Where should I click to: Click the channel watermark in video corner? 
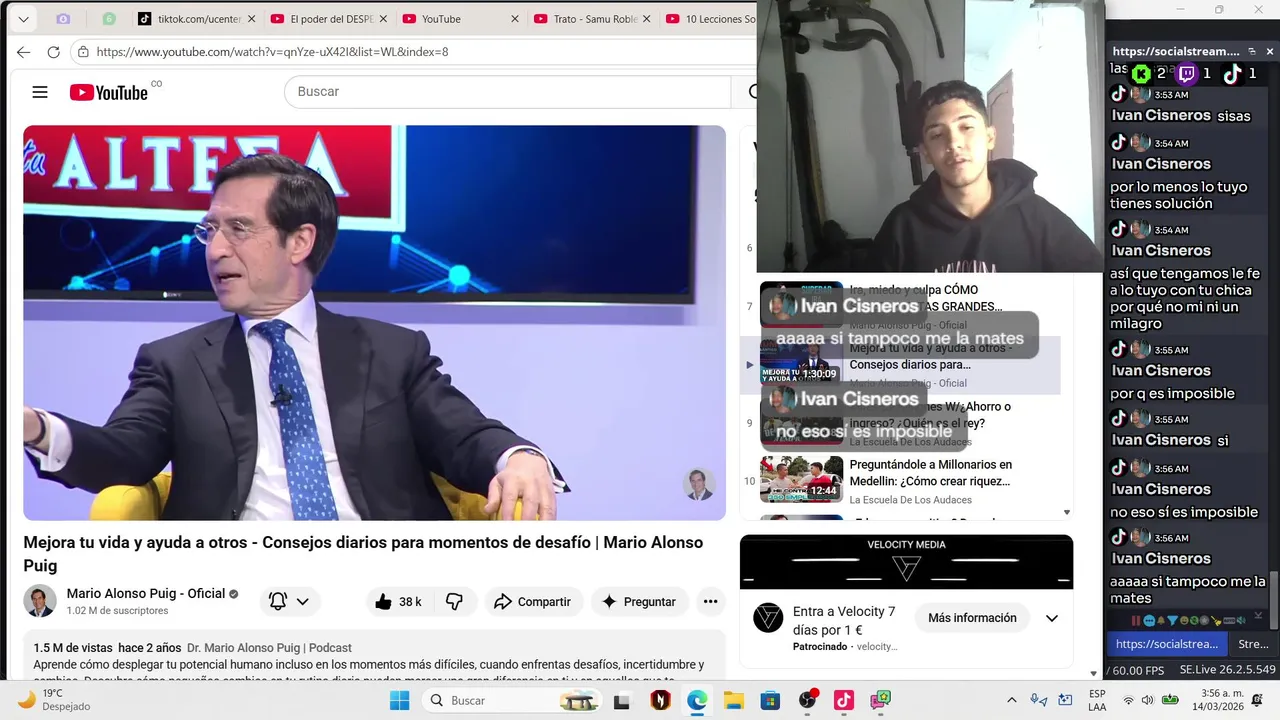698,484
